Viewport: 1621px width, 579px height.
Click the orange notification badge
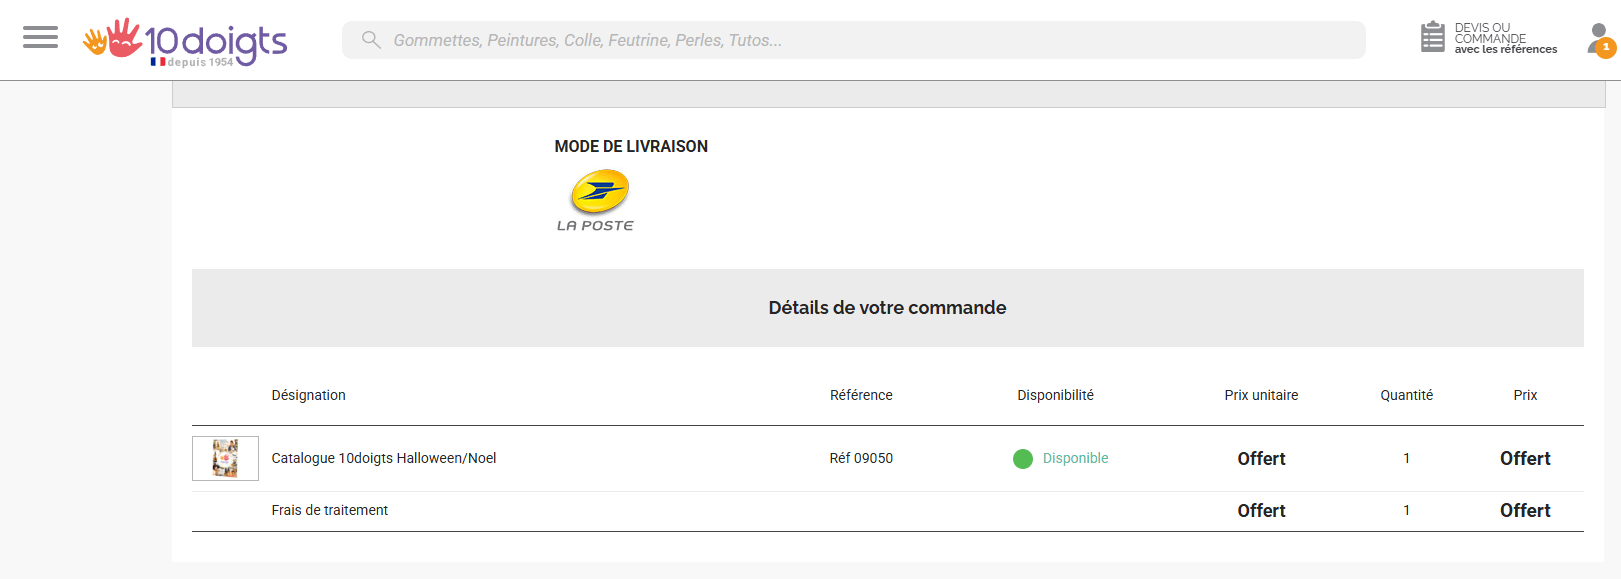1606,48
